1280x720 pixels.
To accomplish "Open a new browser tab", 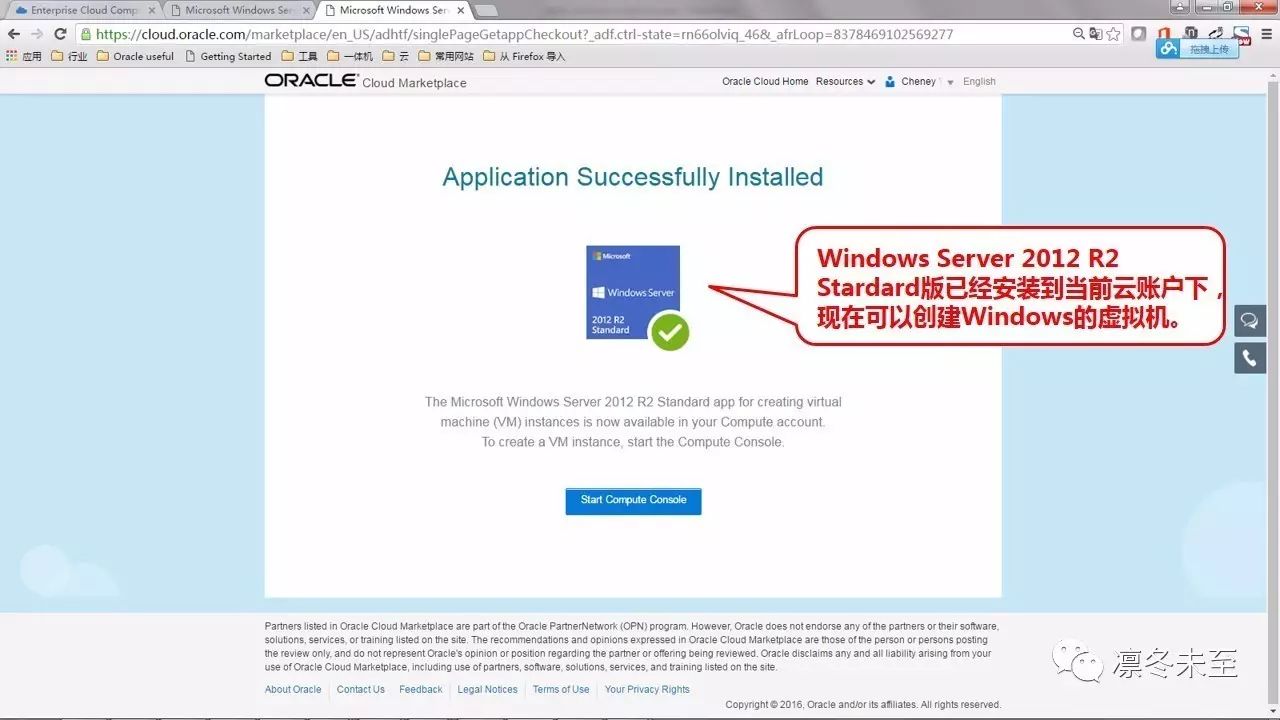I will click(x=486, y=11).
